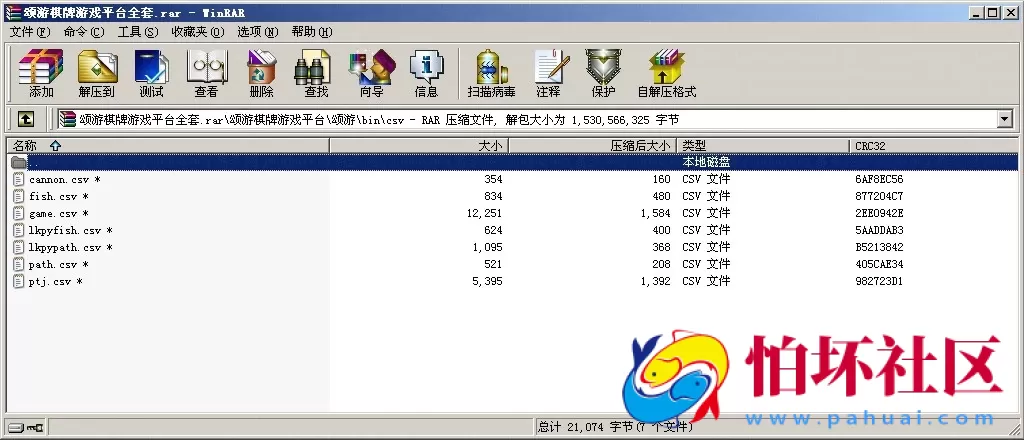This screenshot has width=1024, height=440.
Task: Click the drive/key icon in status bar
Action: pos(25,428)
